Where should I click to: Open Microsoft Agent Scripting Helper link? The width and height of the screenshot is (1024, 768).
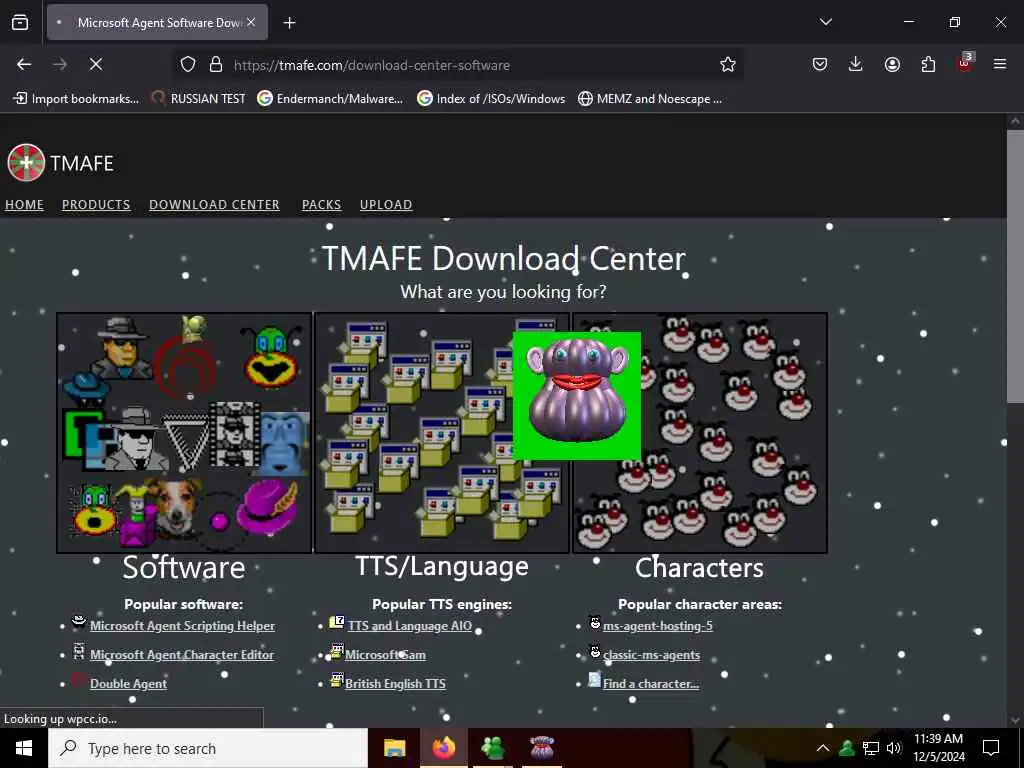(182, 626)
